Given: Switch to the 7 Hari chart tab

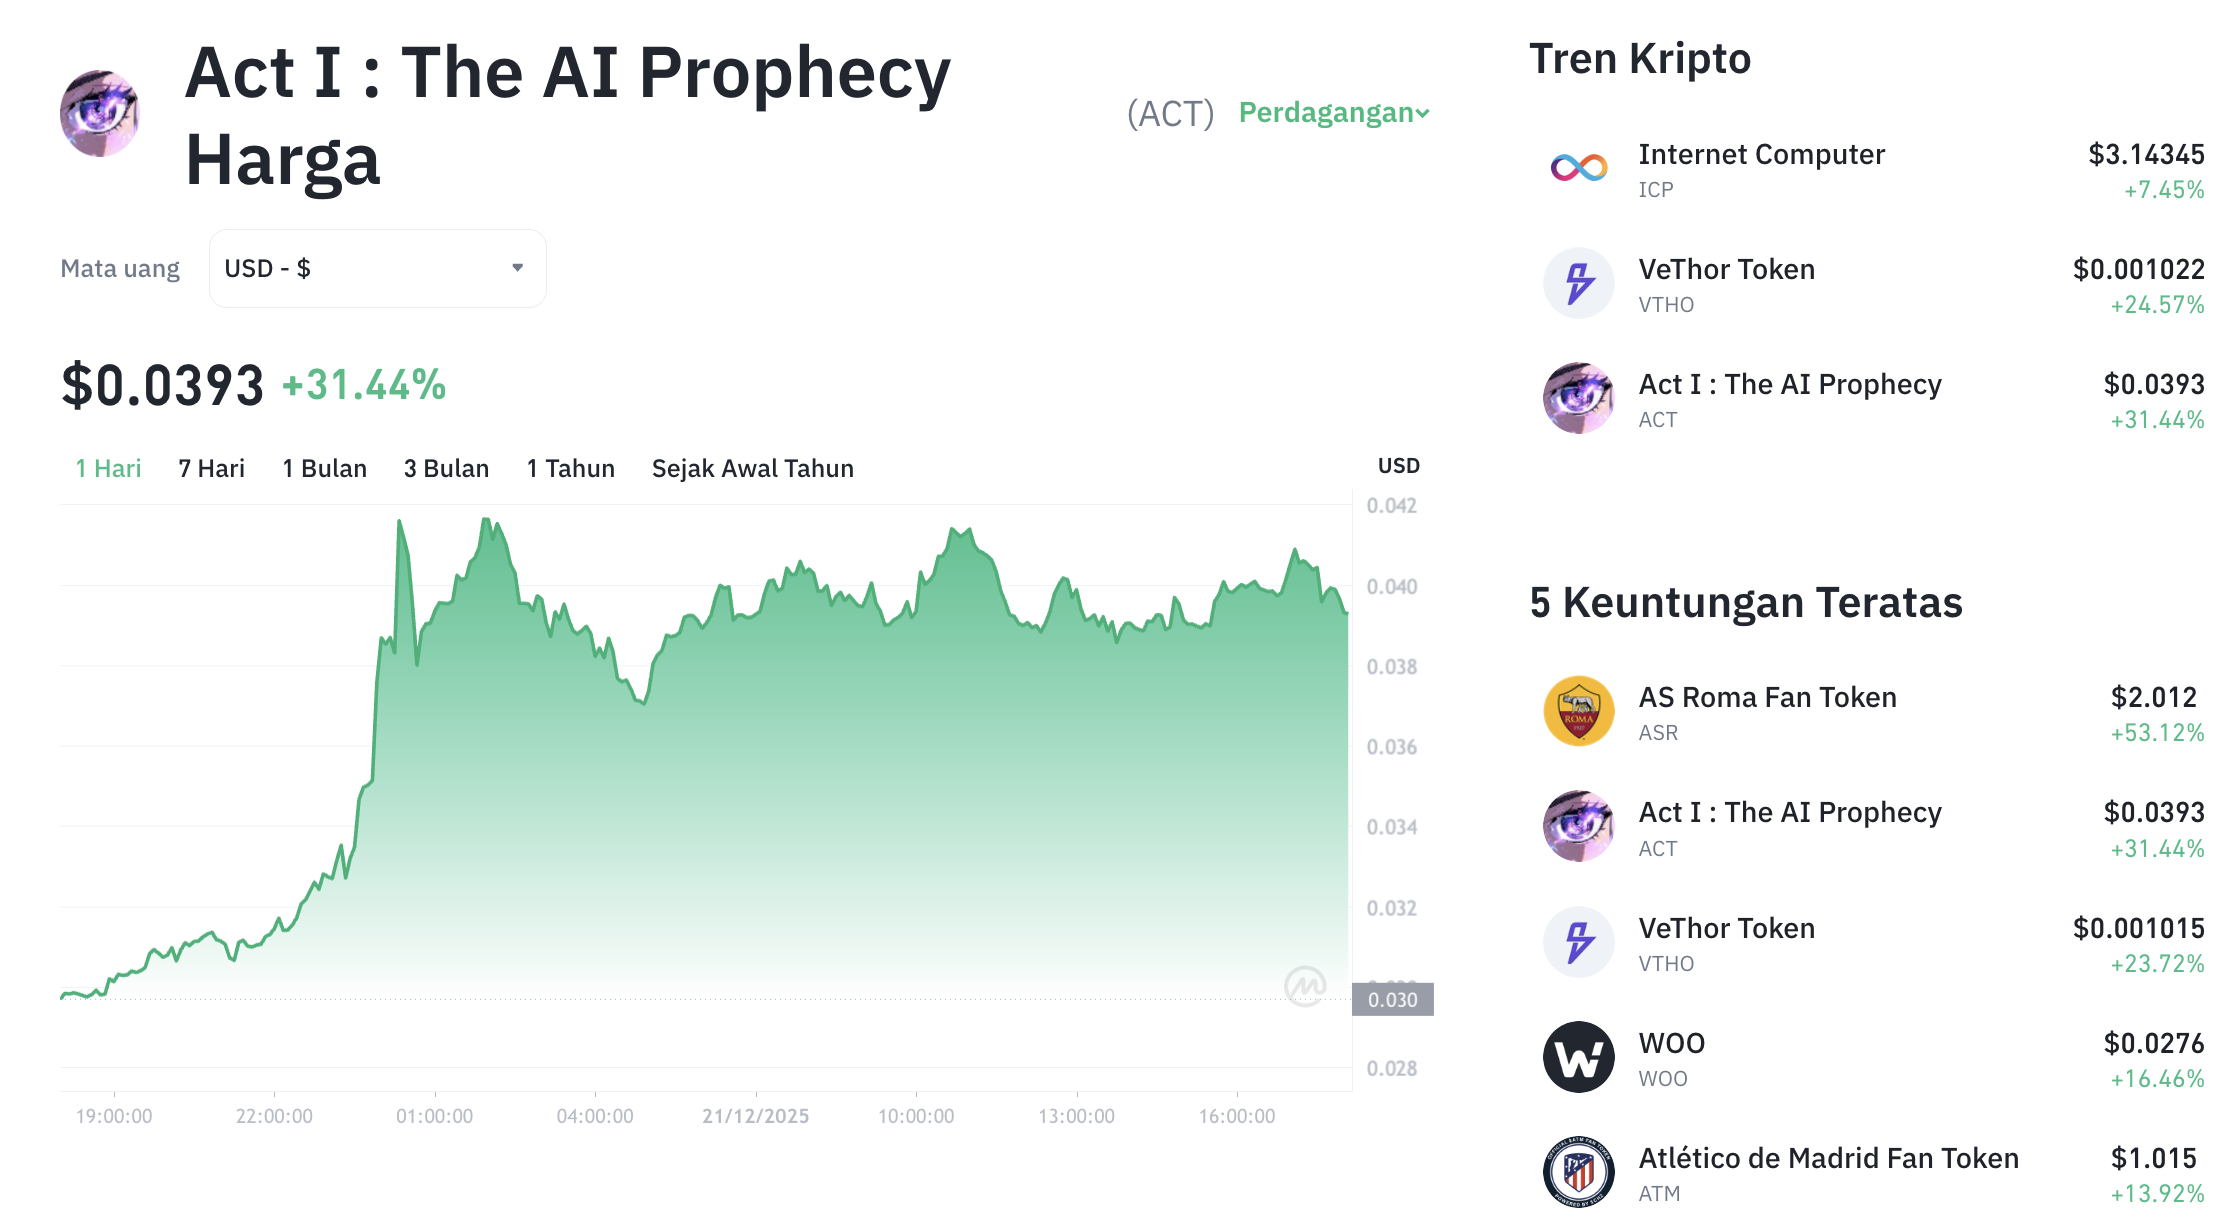Looking at the screenshot, I should coord(210,467).
